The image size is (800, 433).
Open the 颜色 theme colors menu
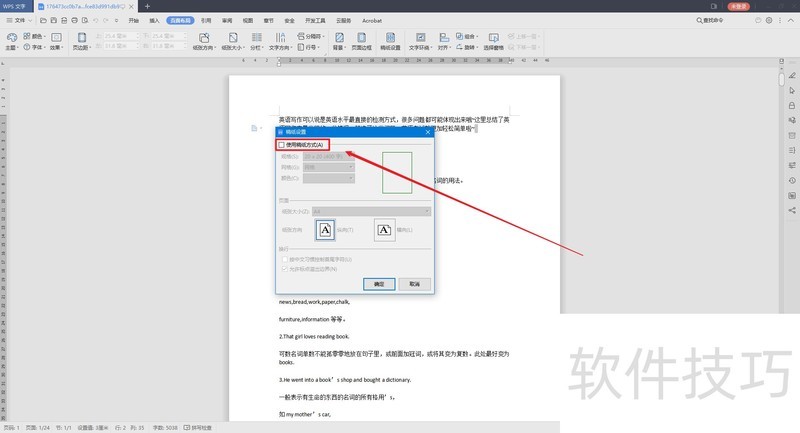point(34,36)
